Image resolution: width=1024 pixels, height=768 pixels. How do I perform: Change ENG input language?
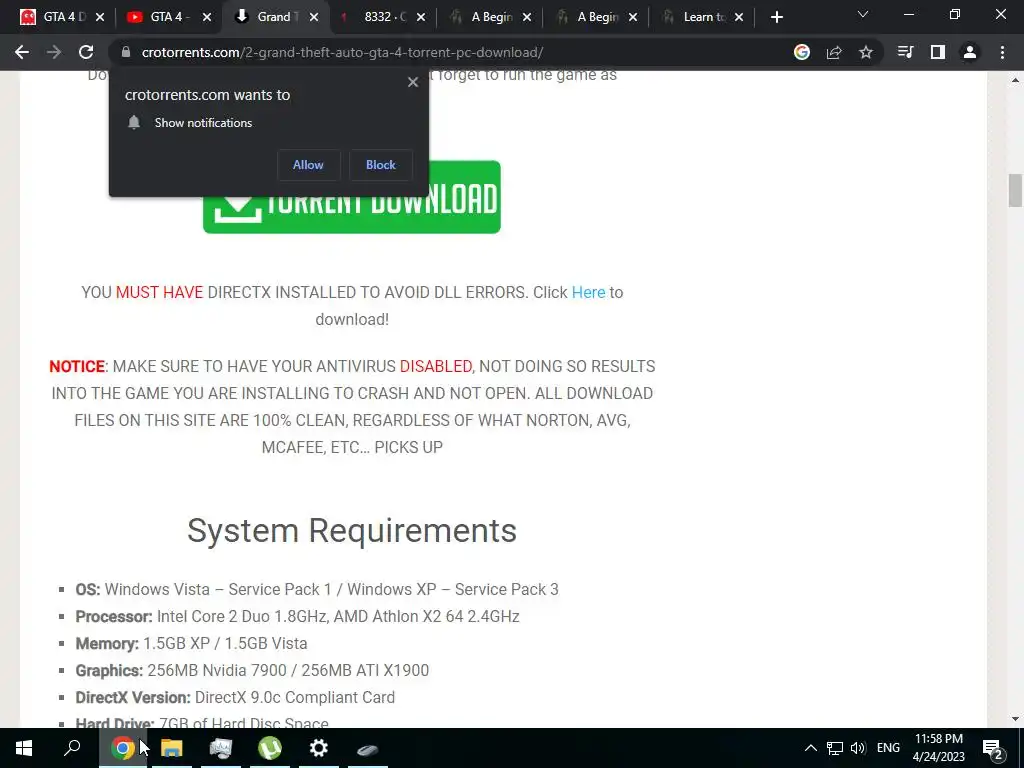click(888, 748)
